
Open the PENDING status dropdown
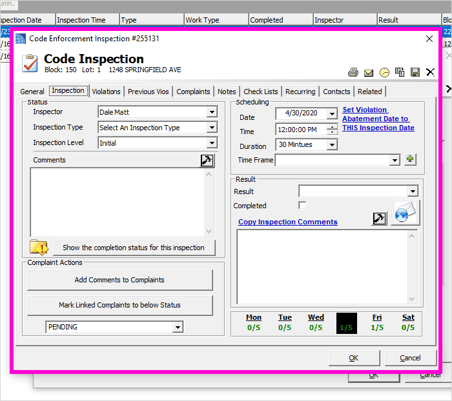coord(114,327)
